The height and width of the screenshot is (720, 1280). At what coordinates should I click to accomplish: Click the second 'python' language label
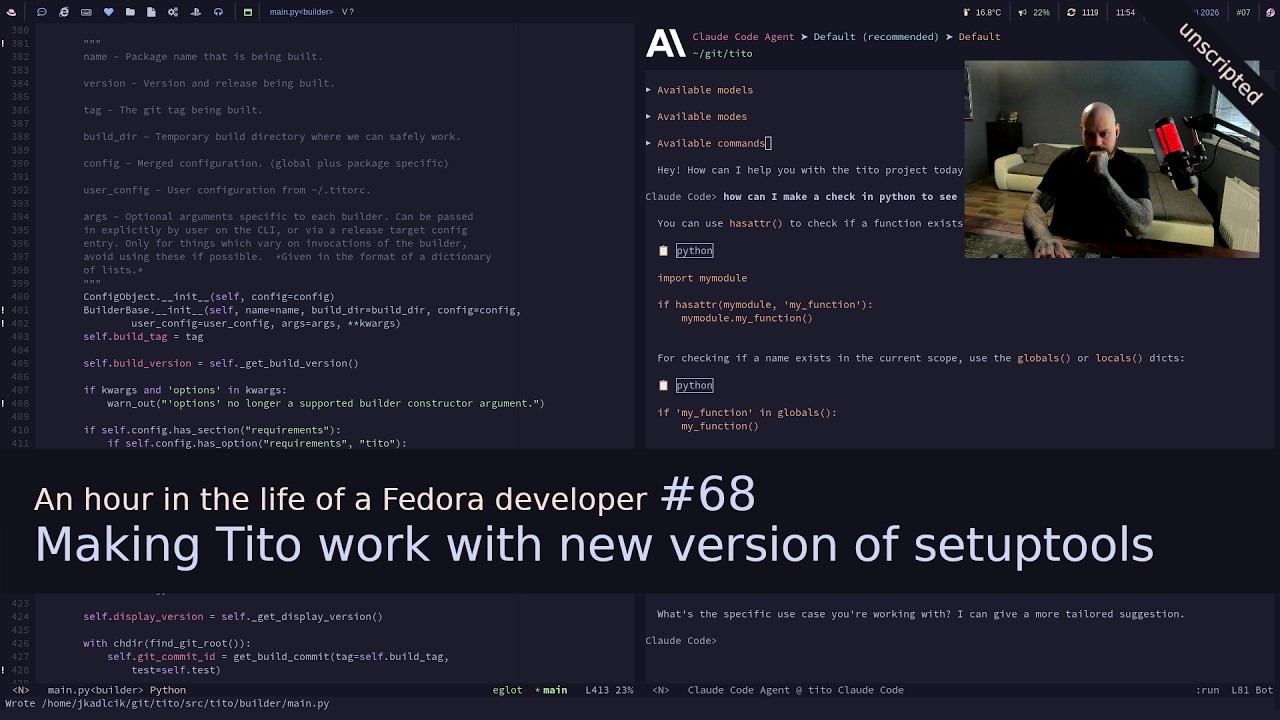coord(694,385)
